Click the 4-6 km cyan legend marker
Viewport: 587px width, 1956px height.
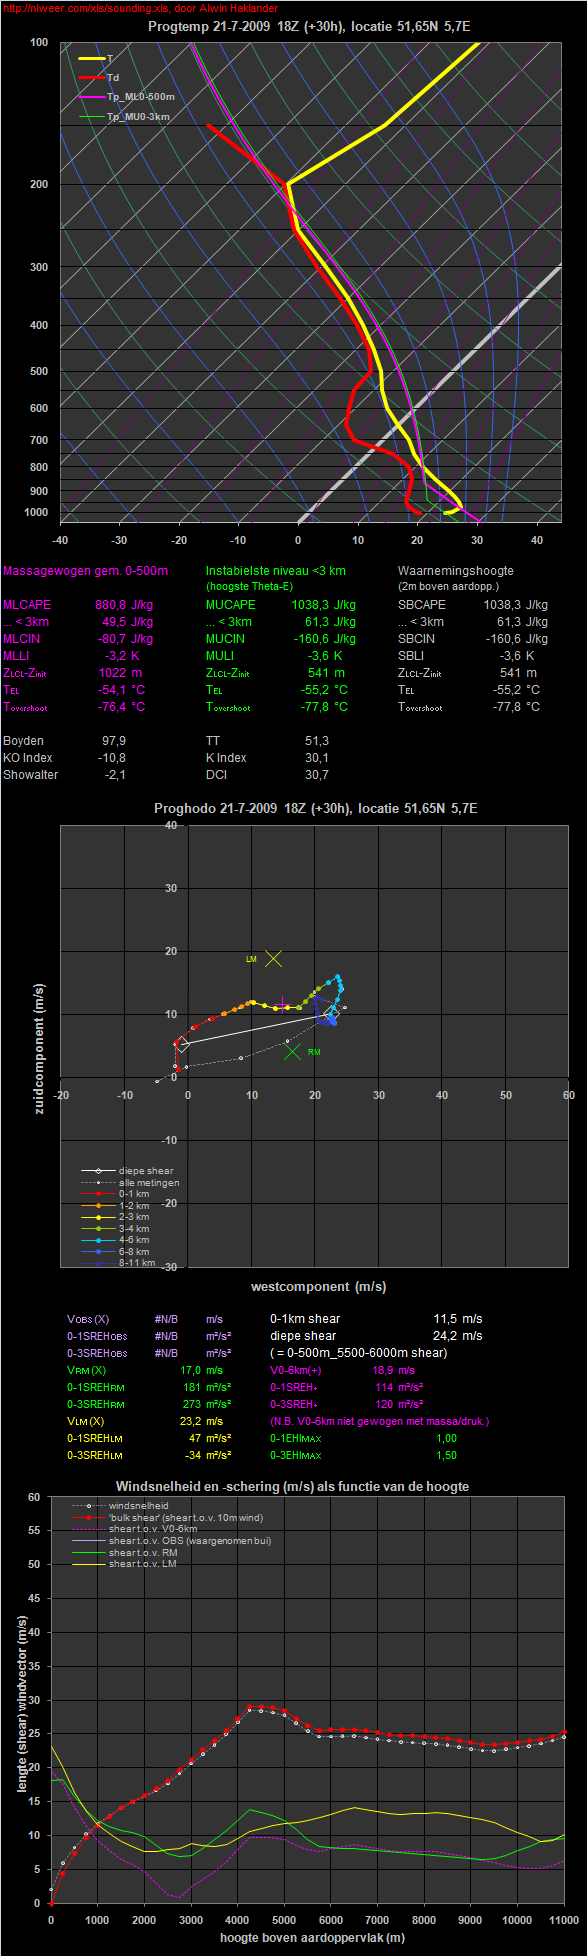pos(98,1240)
